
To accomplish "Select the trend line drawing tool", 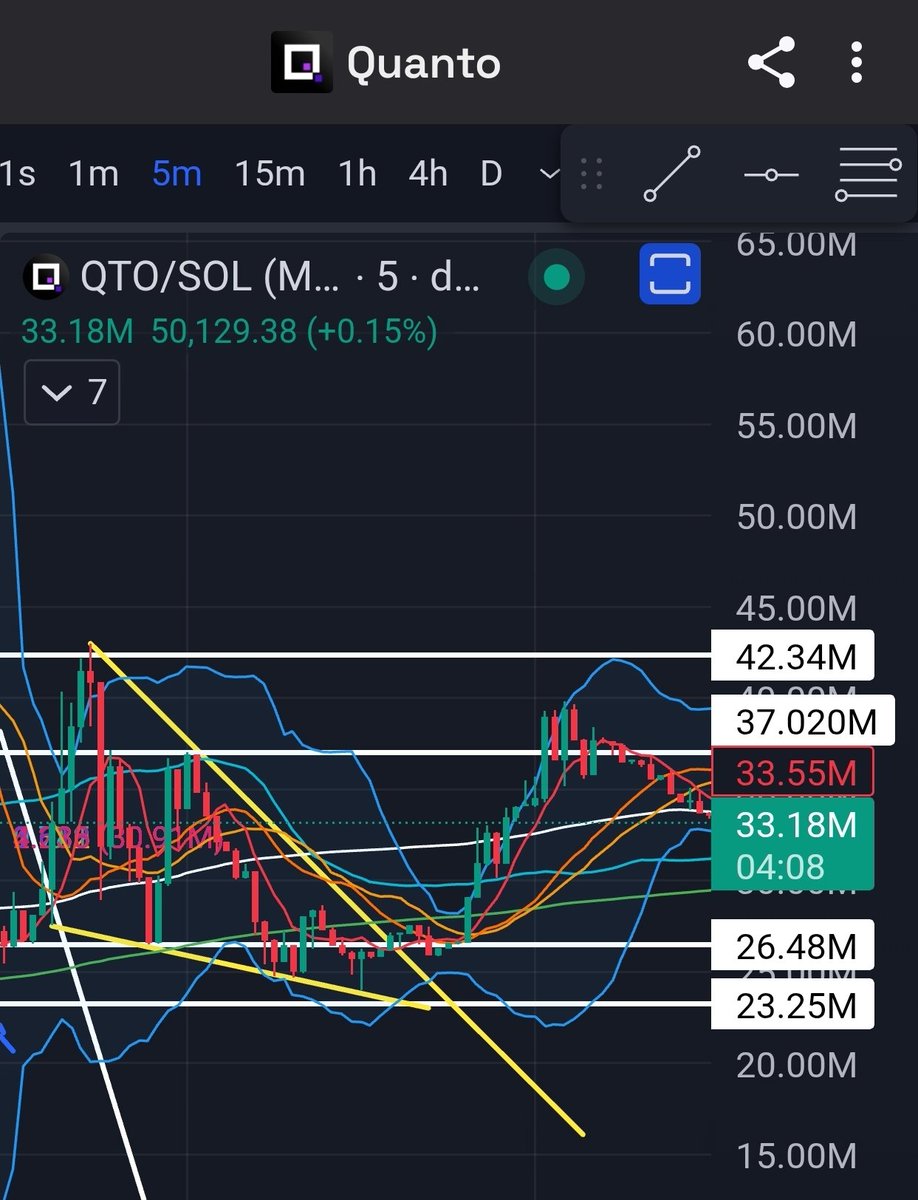I will (672, 174).
